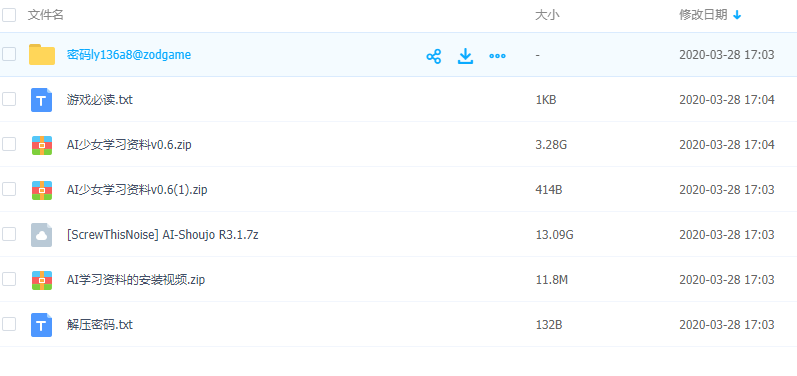Click the text file icon for 解压密码.txt
The height and width of the screenshot is (376, 797).
coord(42,325)
